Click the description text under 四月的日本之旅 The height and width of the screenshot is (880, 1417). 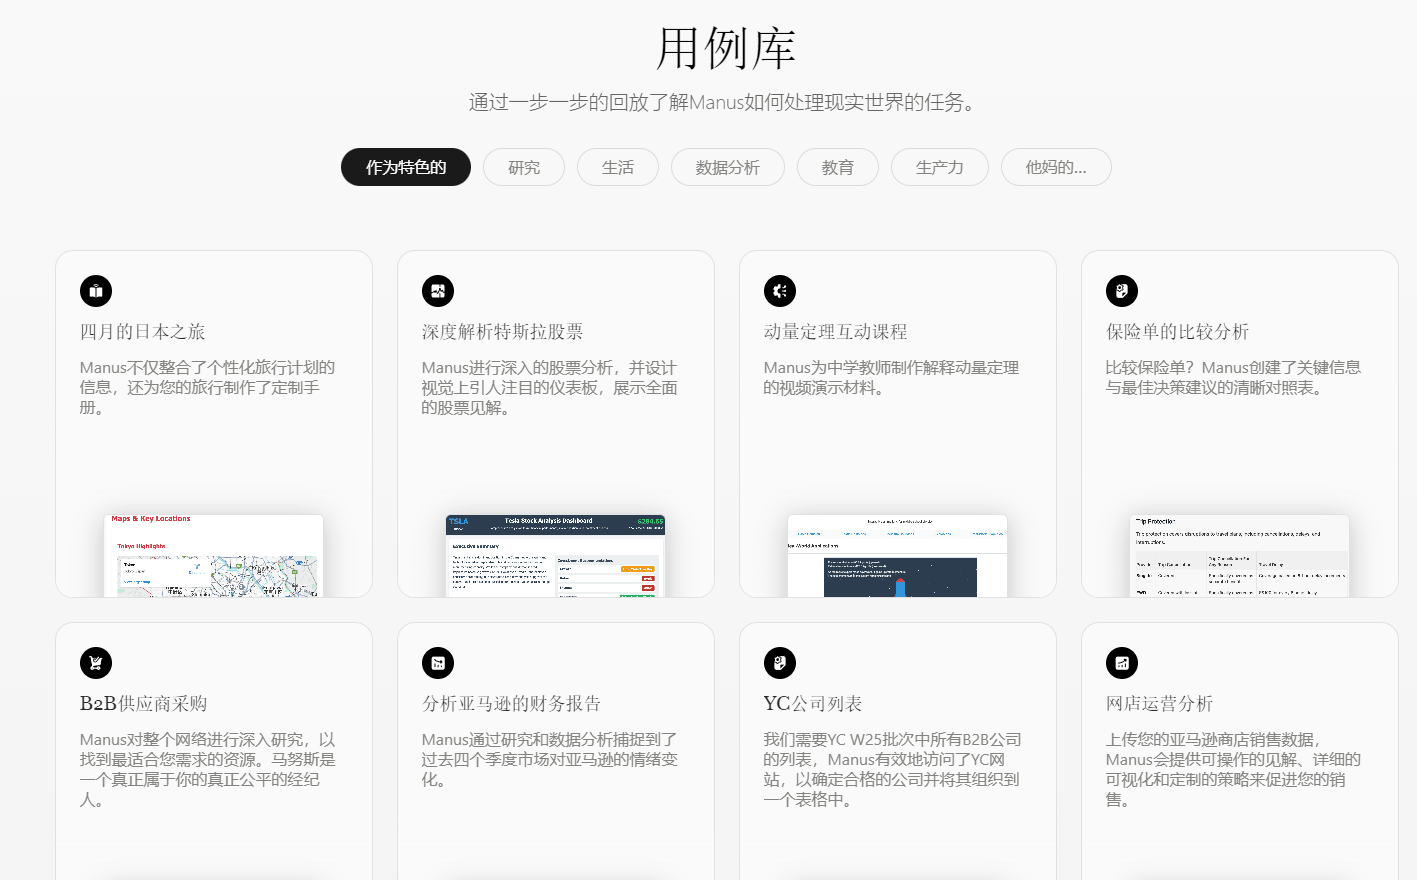coord(208,388)
